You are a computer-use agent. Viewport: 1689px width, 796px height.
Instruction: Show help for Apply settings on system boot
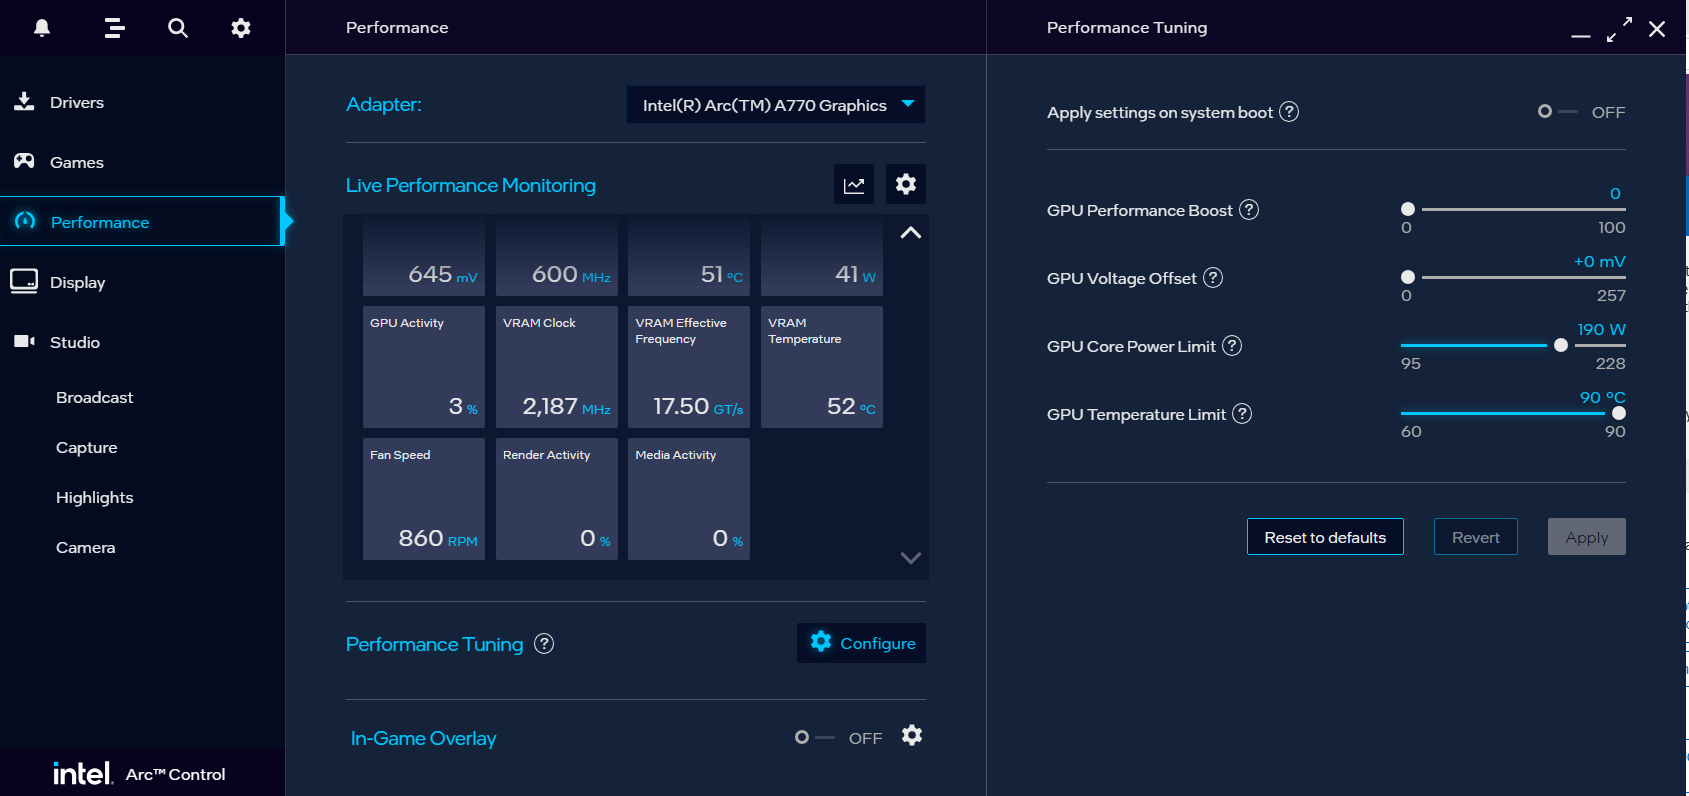[x=1290, y=112]
